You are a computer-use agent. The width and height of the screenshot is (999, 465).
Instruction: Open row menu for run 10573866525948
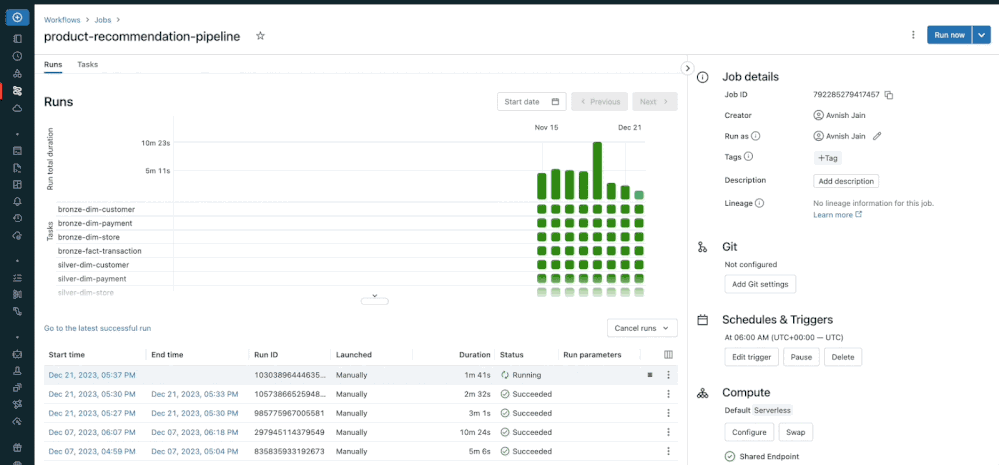[668, 394]
